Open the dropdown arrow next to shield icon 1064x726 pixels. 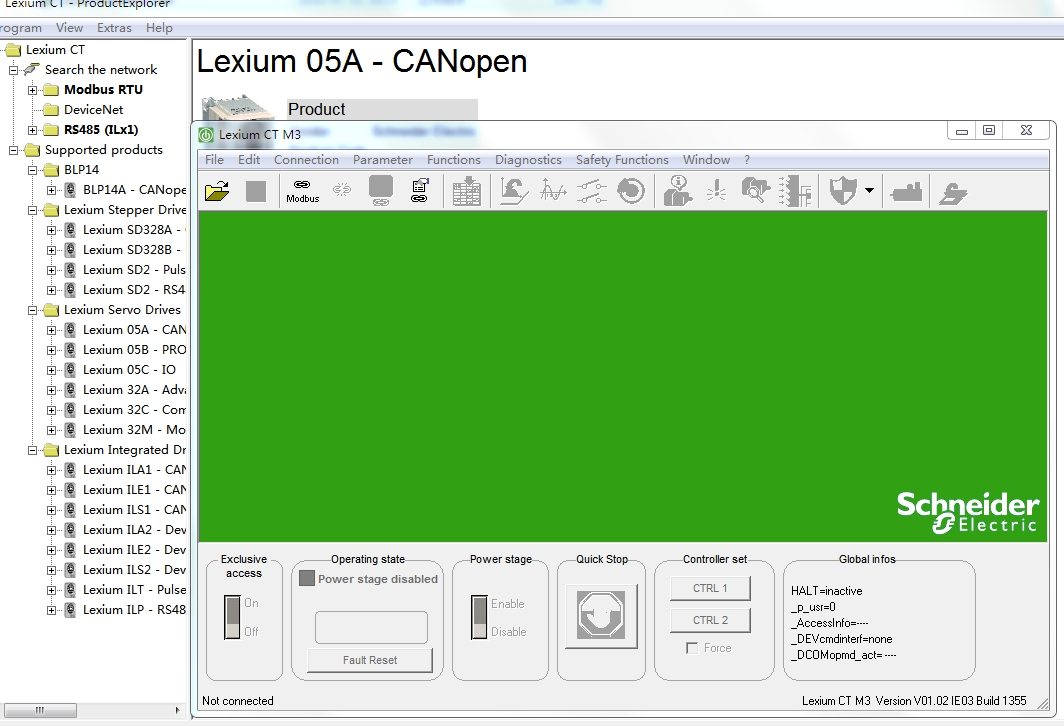(869, 191)
